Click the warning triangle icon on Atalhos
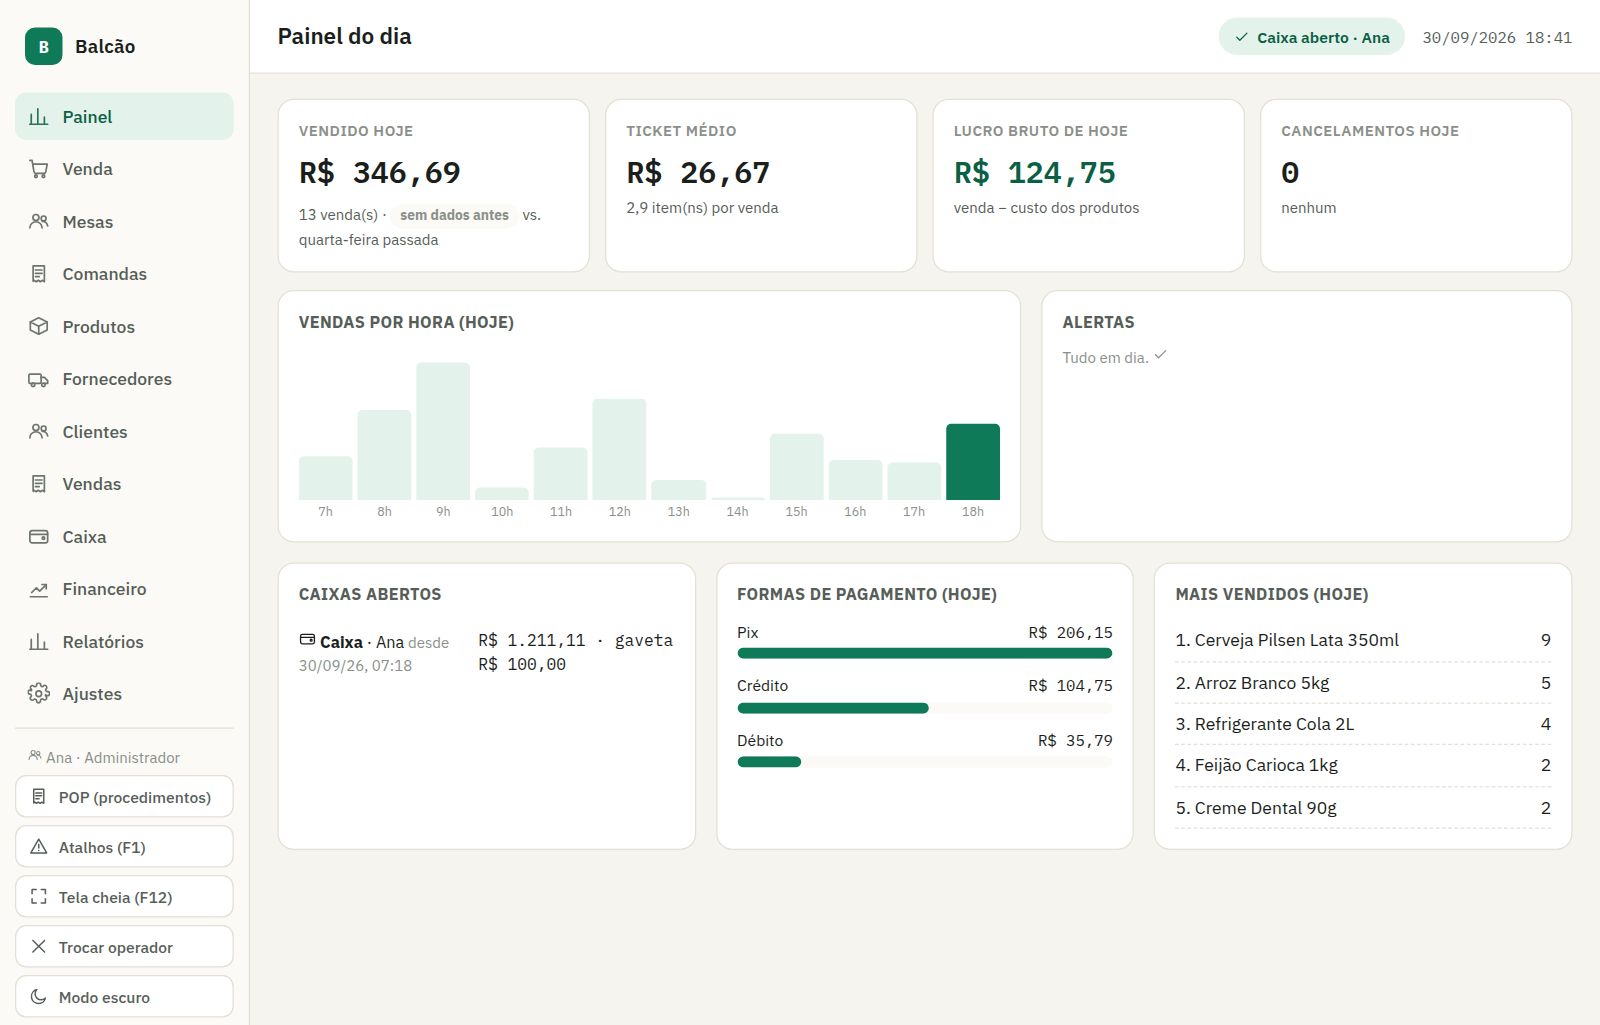 (39, 847)
